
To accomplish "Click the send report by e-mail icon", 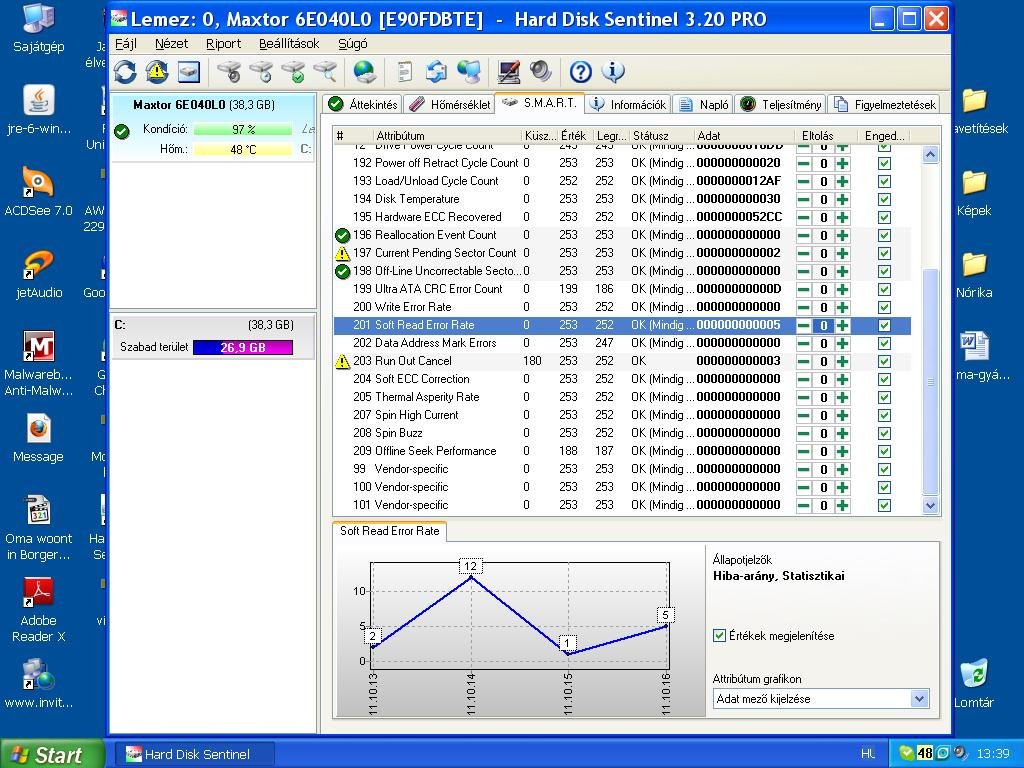I will (x=436, y=72).
